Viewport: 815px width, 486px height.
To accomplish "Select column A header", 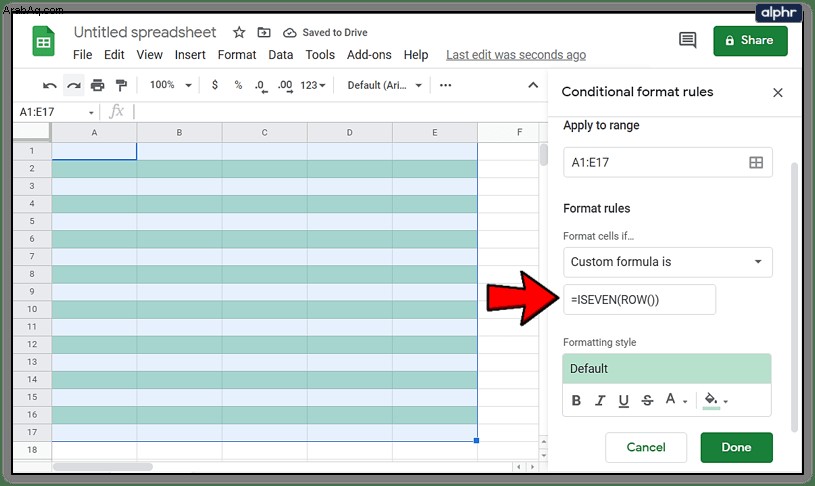I will coord(94,133).
